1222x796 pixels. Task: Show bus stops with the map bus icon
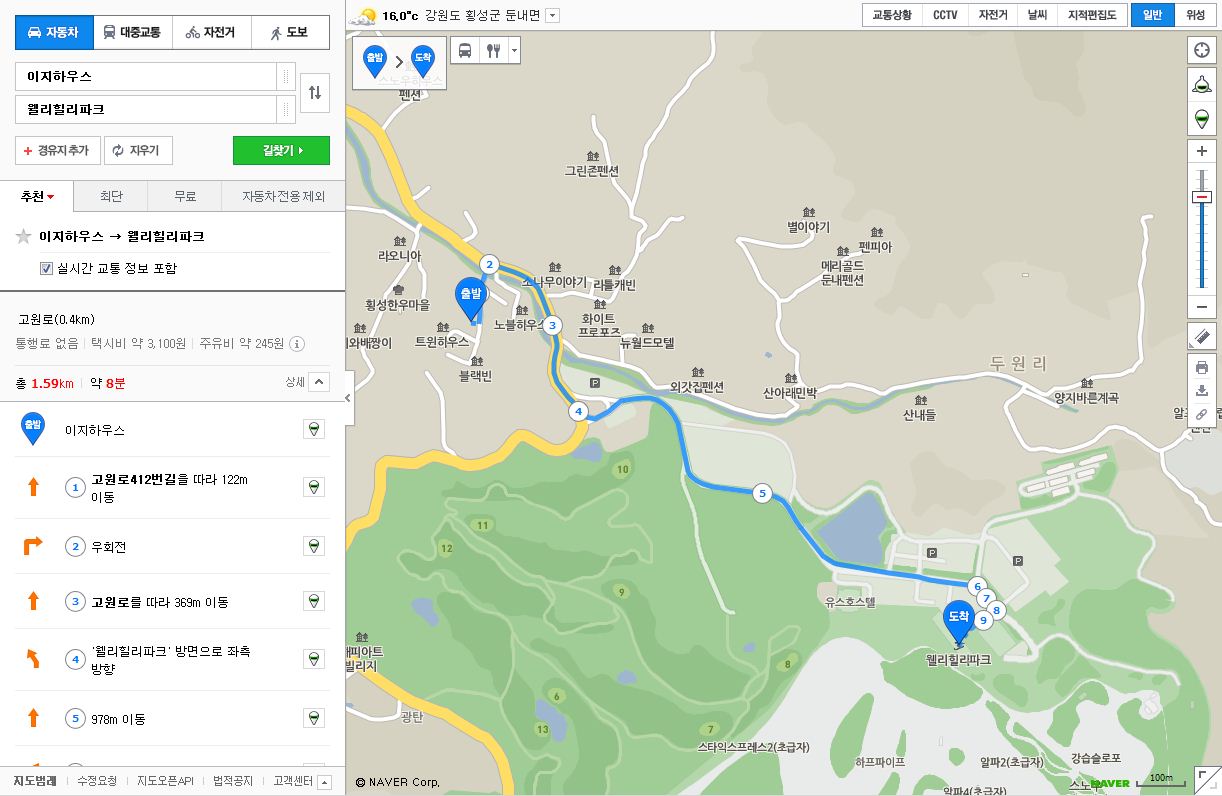click(x=466, y=50)
